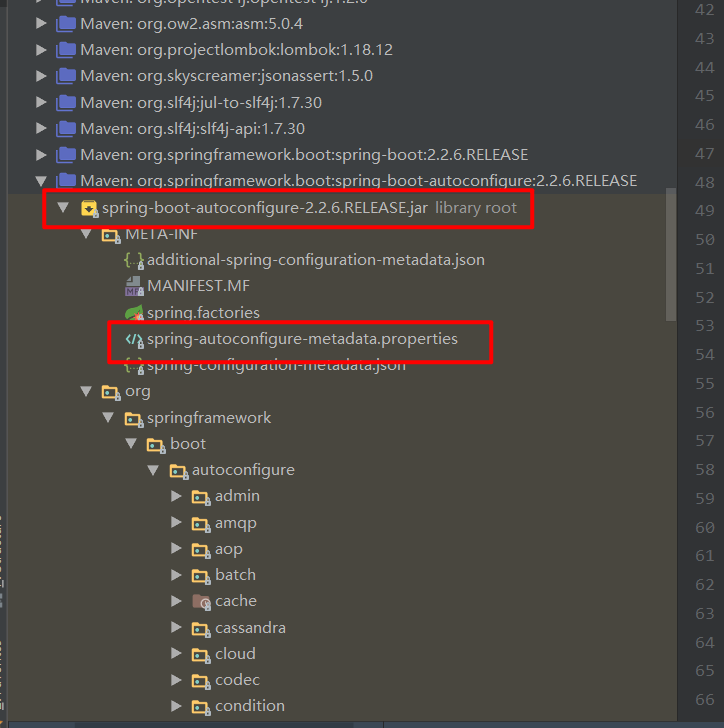Select additional-spring-configuration-metadata.json file
Viewport: 724px width, 728px height.
coord(316,260)
